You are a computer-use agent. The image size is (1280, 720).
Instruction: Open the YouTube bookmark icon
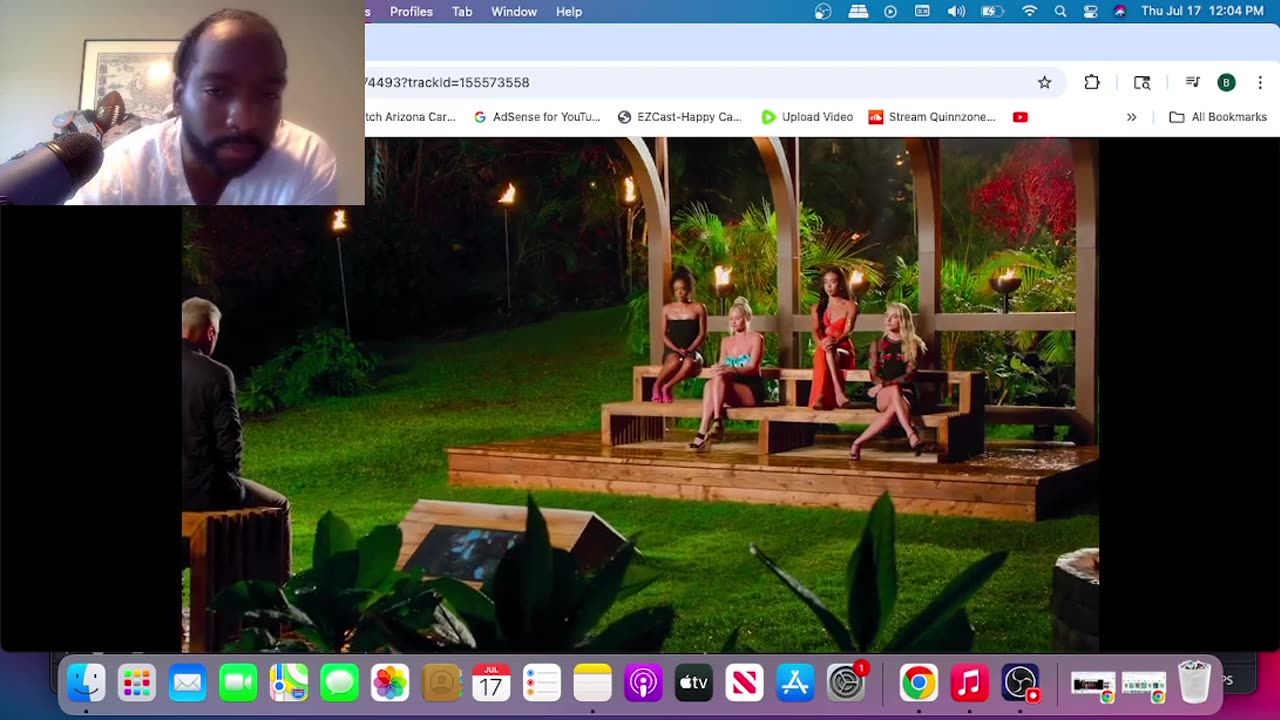click(1020, 117)
